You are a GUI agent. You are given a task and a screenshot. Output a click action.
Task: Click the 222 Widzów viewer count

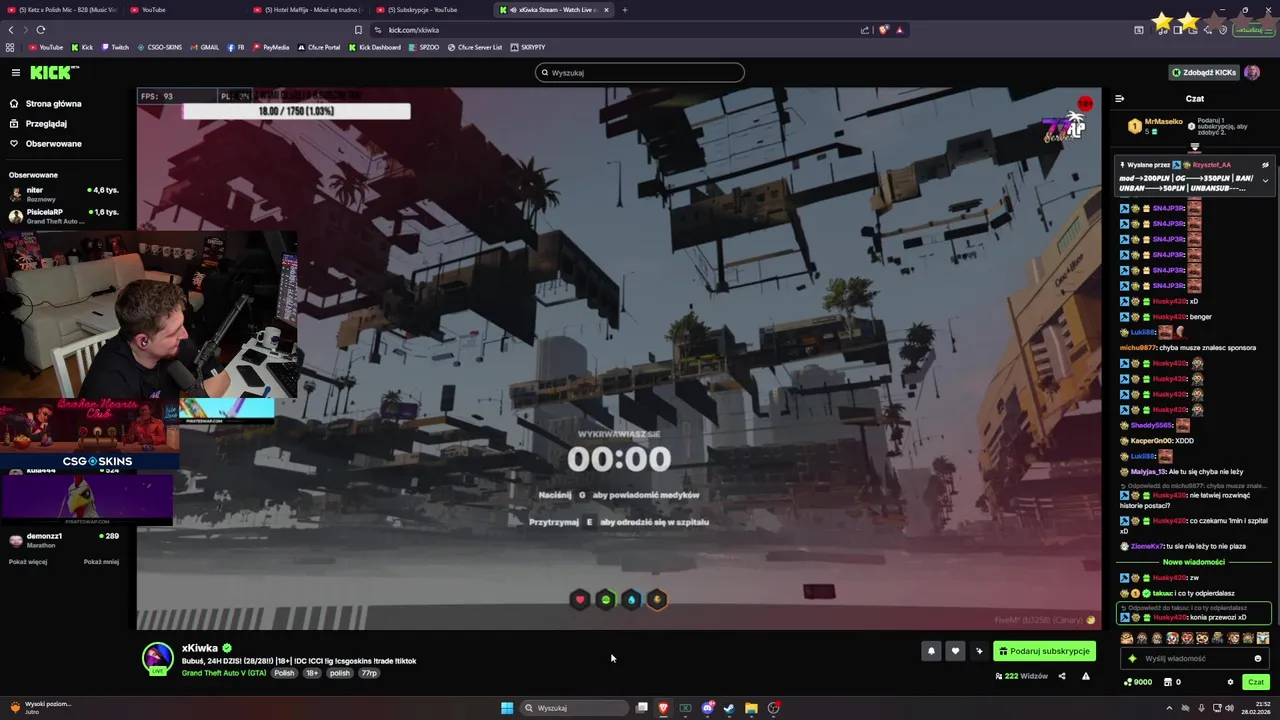(x=1022, y=676)
